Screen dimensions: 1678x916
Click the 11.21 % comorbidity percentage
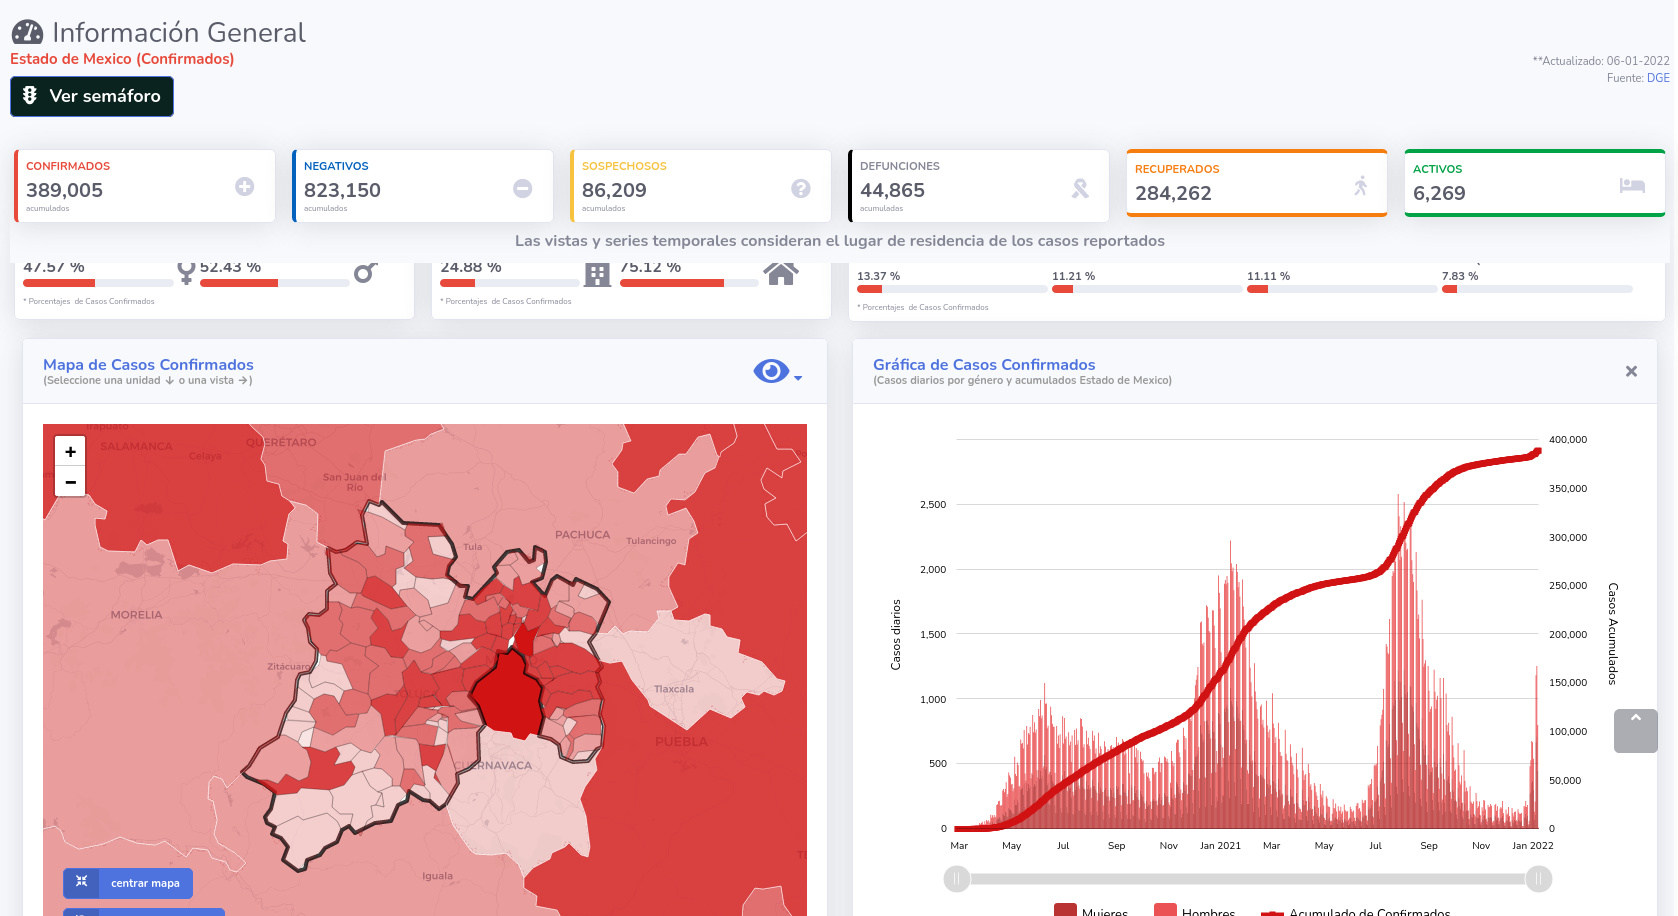click(x=1073, y=276)
